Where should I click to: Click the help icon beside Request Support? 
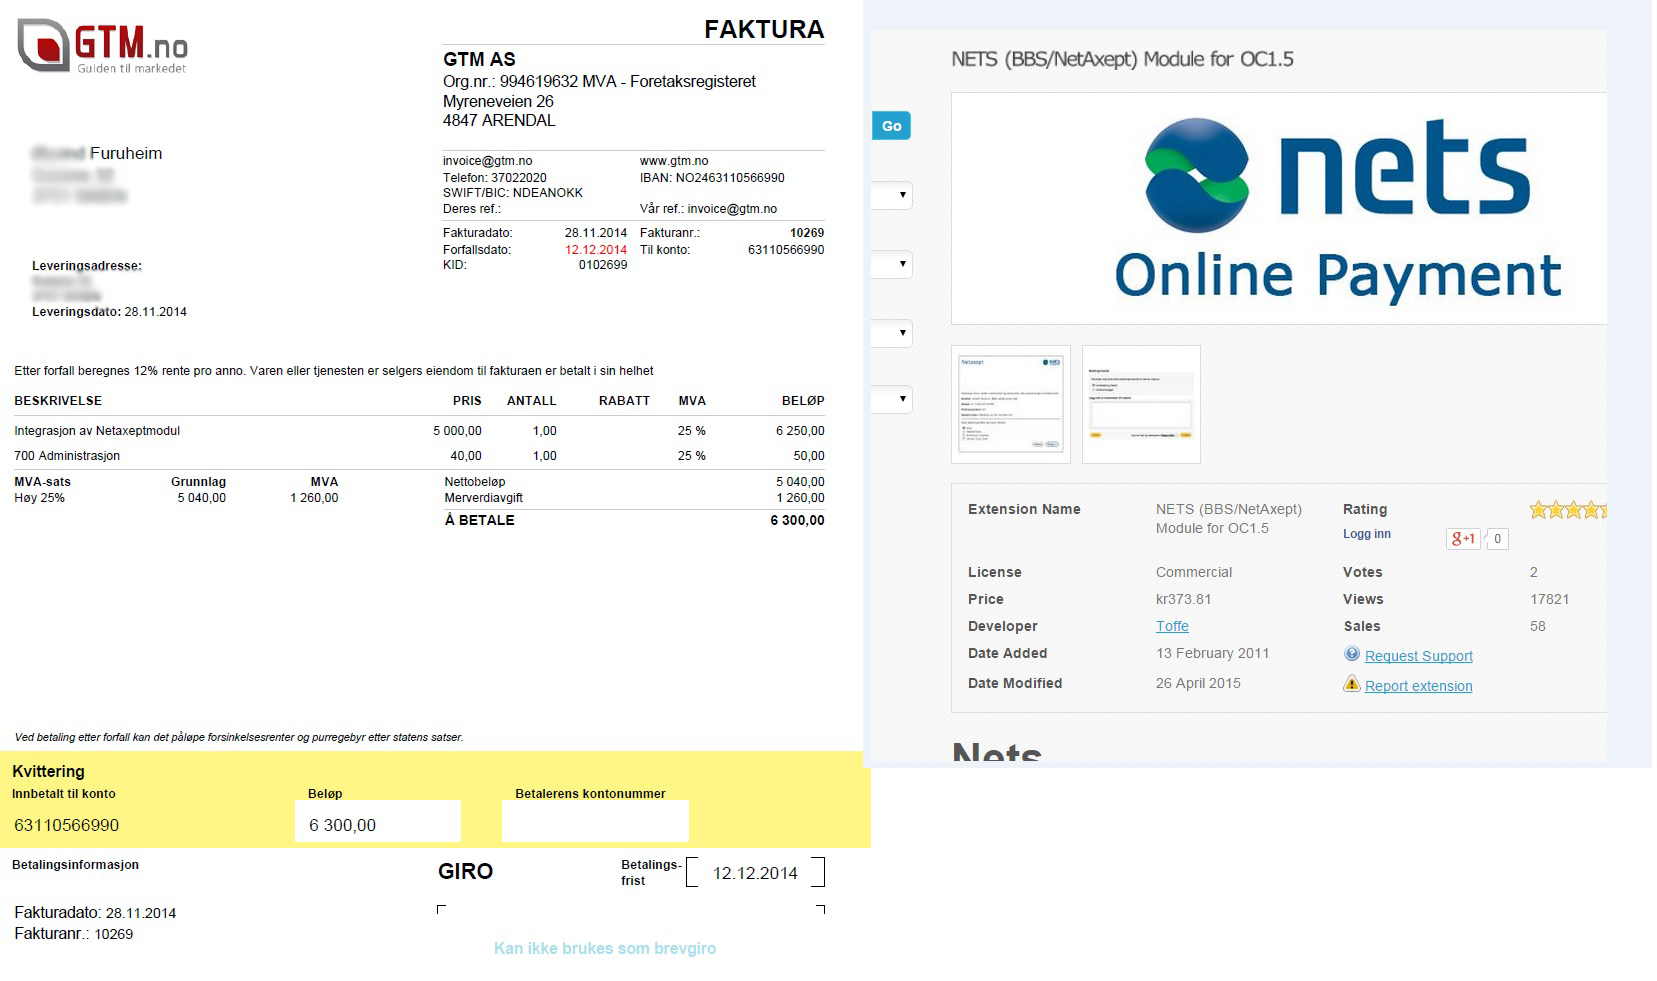[x=1352, y=654]
